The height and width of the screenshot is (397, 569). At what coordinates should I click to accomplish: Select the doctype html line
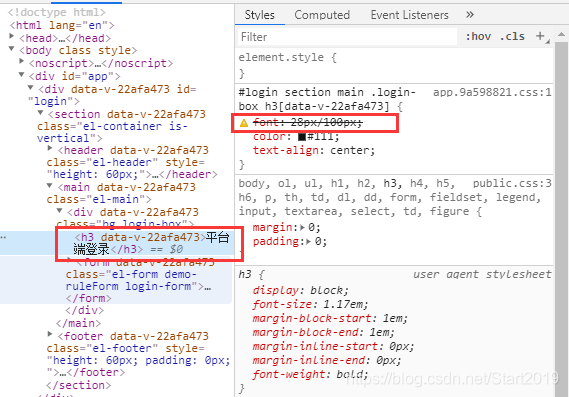(57, 12)
